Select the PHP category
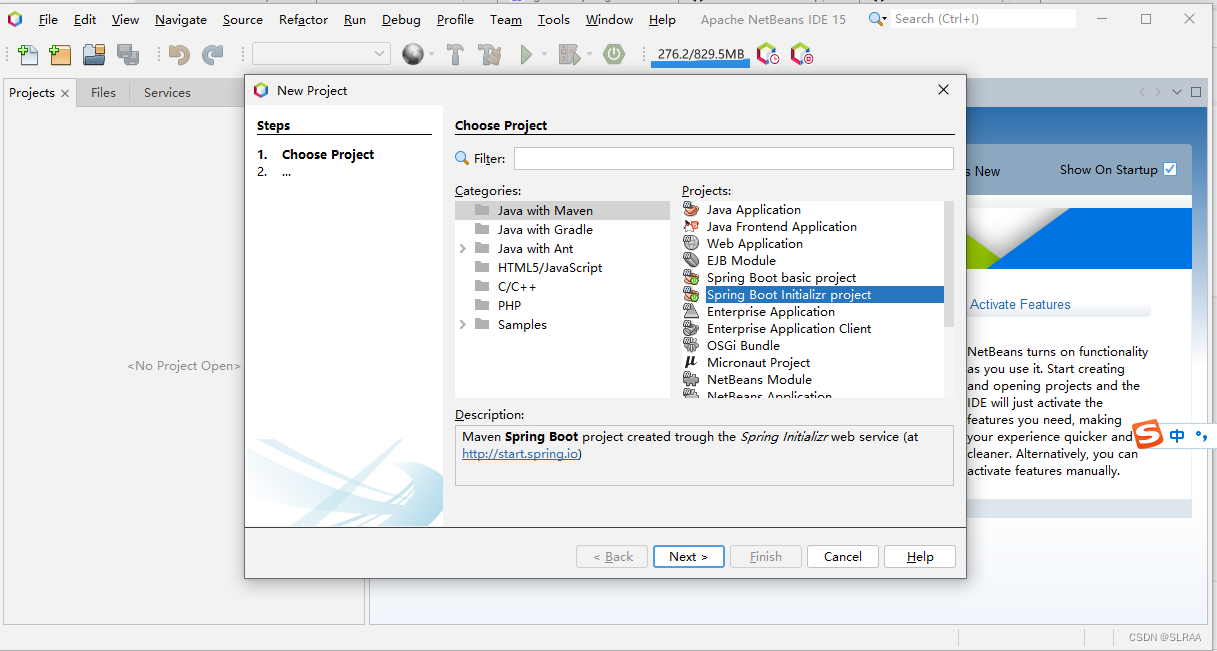Viewport: 1217px width, 651px height. pos(509,305)
